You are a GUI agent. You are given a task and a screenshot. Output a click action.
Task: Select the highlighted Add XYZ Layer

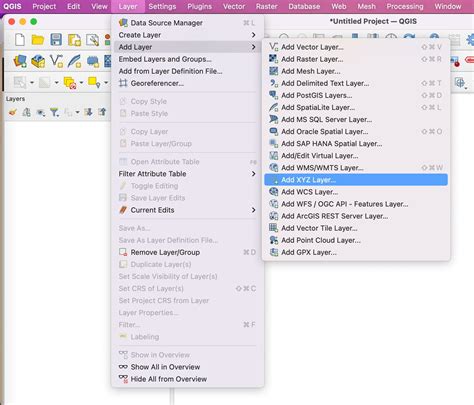pyautogui.click(x=356, y=180)
